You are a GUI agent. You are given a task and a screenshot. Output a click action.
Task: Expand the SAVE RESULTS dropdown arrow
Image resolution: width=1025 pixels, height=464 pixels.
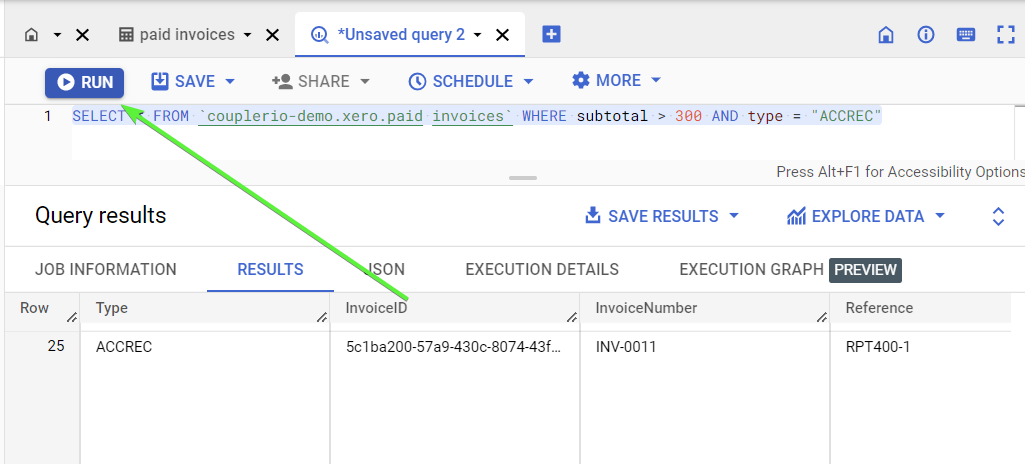(733, 216)
